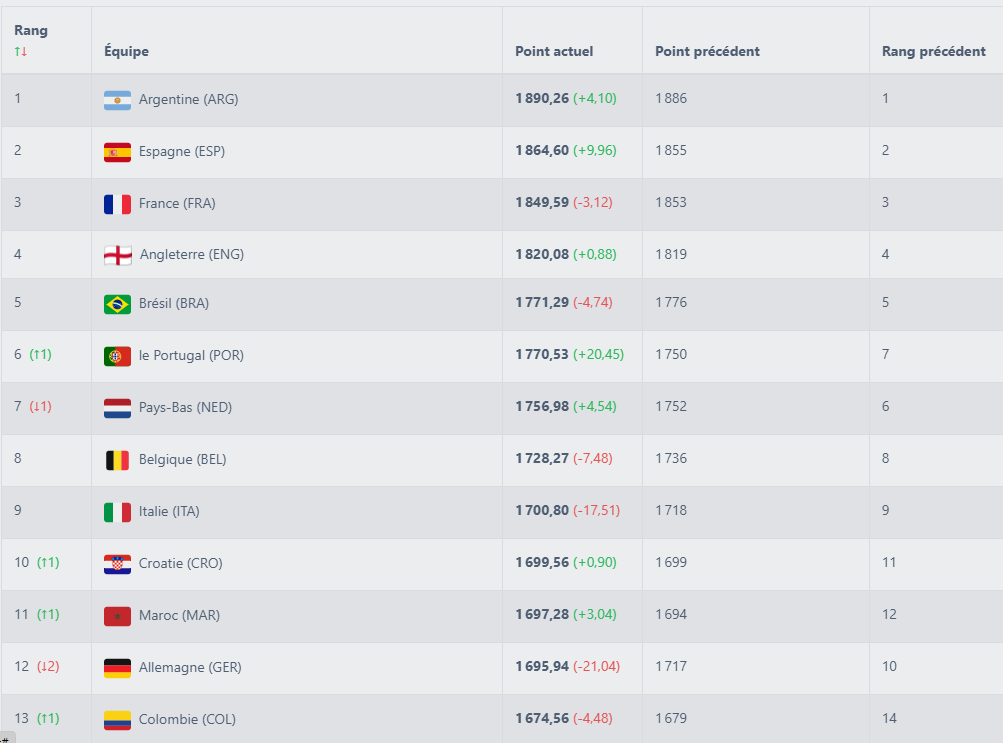Select the Équipe column header

pyautogui.click(x=127, y=51)
